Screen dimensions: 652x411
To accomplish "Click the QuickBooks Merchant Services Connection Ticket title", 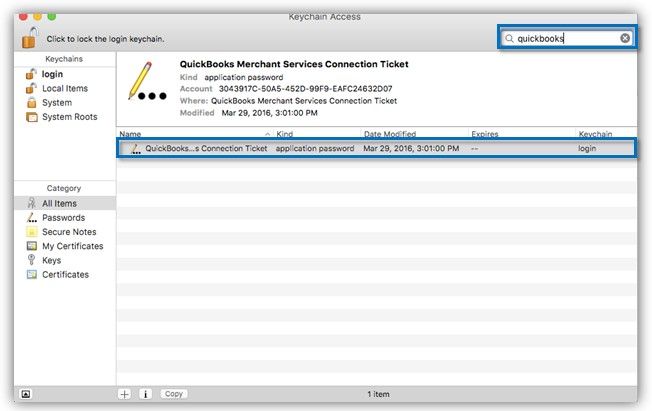I will pyautogui.click(x=294, y=64).
